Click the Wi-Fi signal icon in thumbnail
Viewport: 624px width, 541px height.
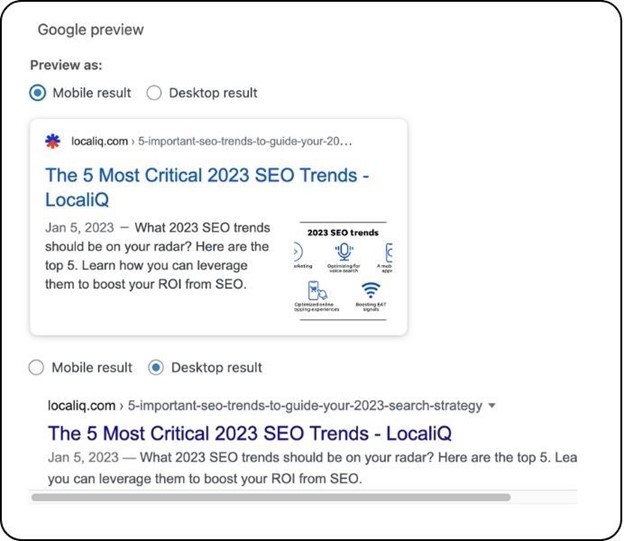(371, 291)
